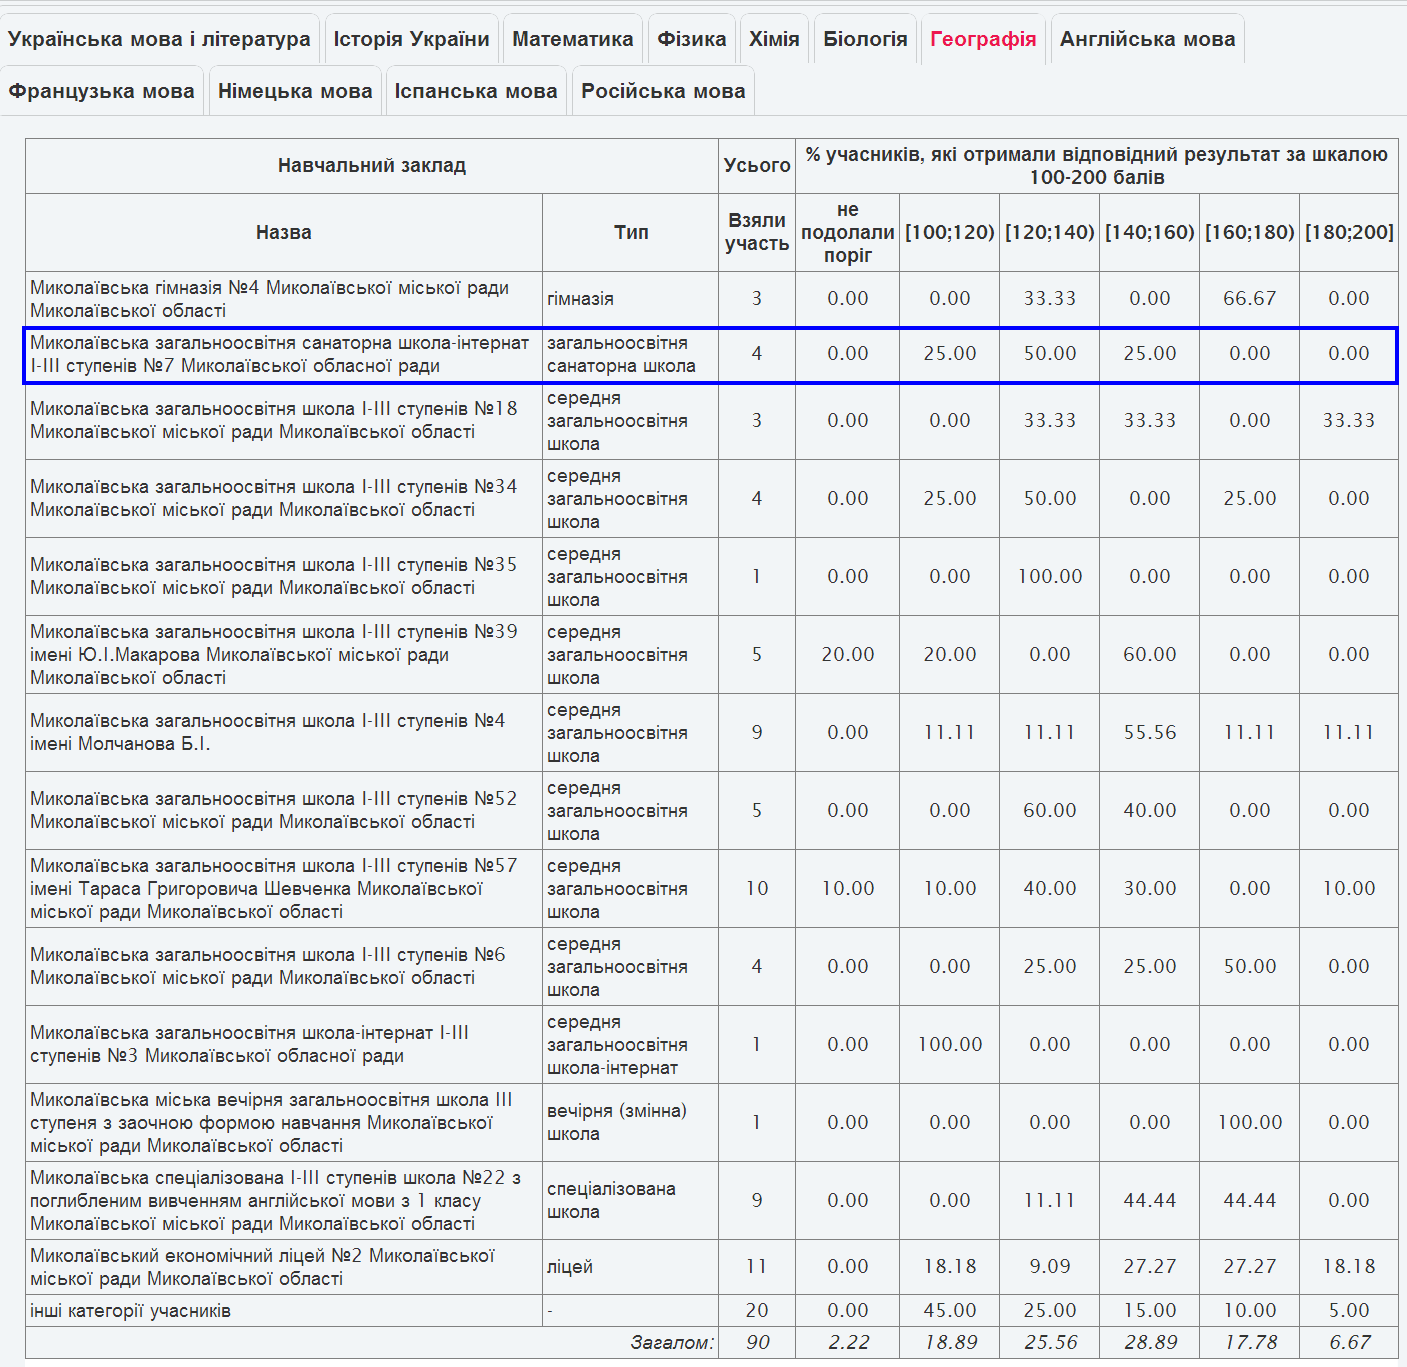The image size is (1407, 1367).
Task: Select the Біологія tab
Action: point(865,39)
